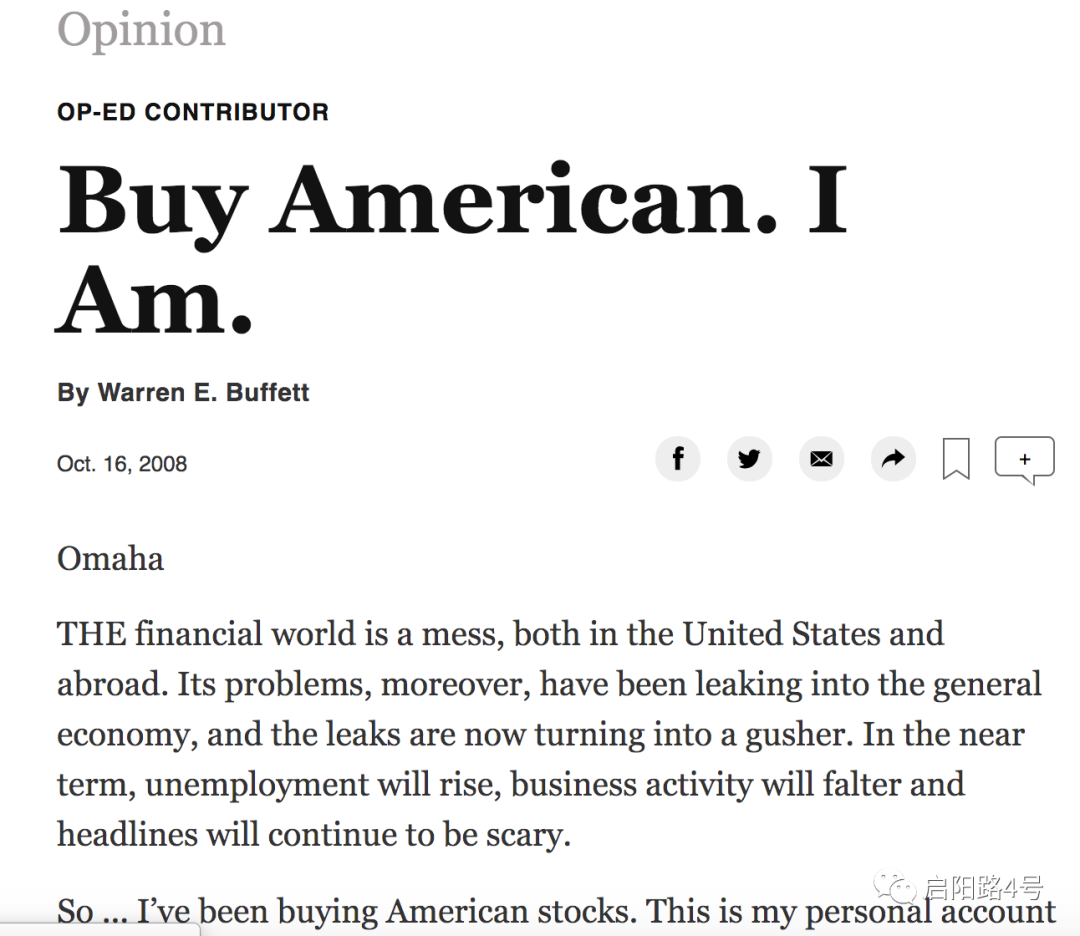Click the word "unemployment" in the article
Viewport: 1080px width, 936px height.
click(x=254, y=784)
